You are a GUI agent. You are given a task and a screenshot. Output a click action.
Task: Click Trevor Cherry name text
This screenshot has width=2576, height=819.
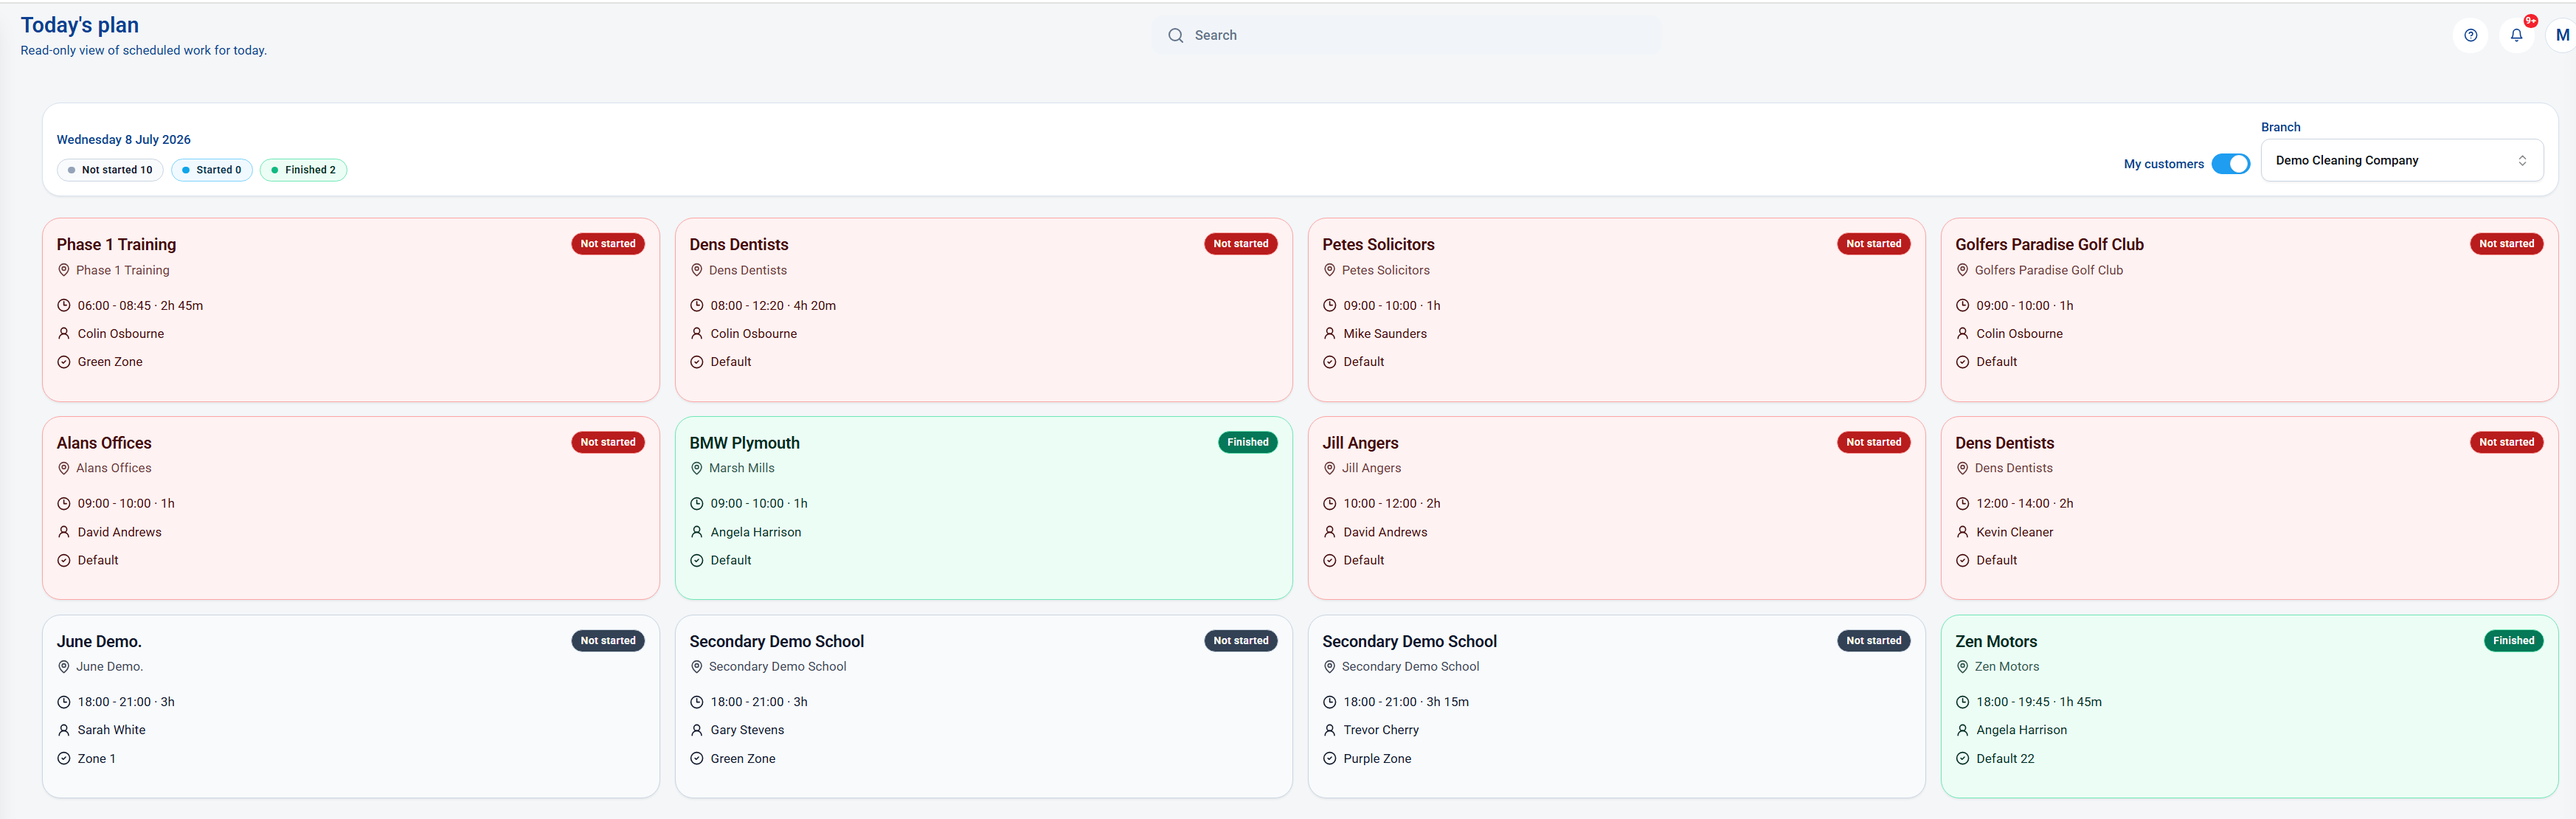coord(1380,730)
